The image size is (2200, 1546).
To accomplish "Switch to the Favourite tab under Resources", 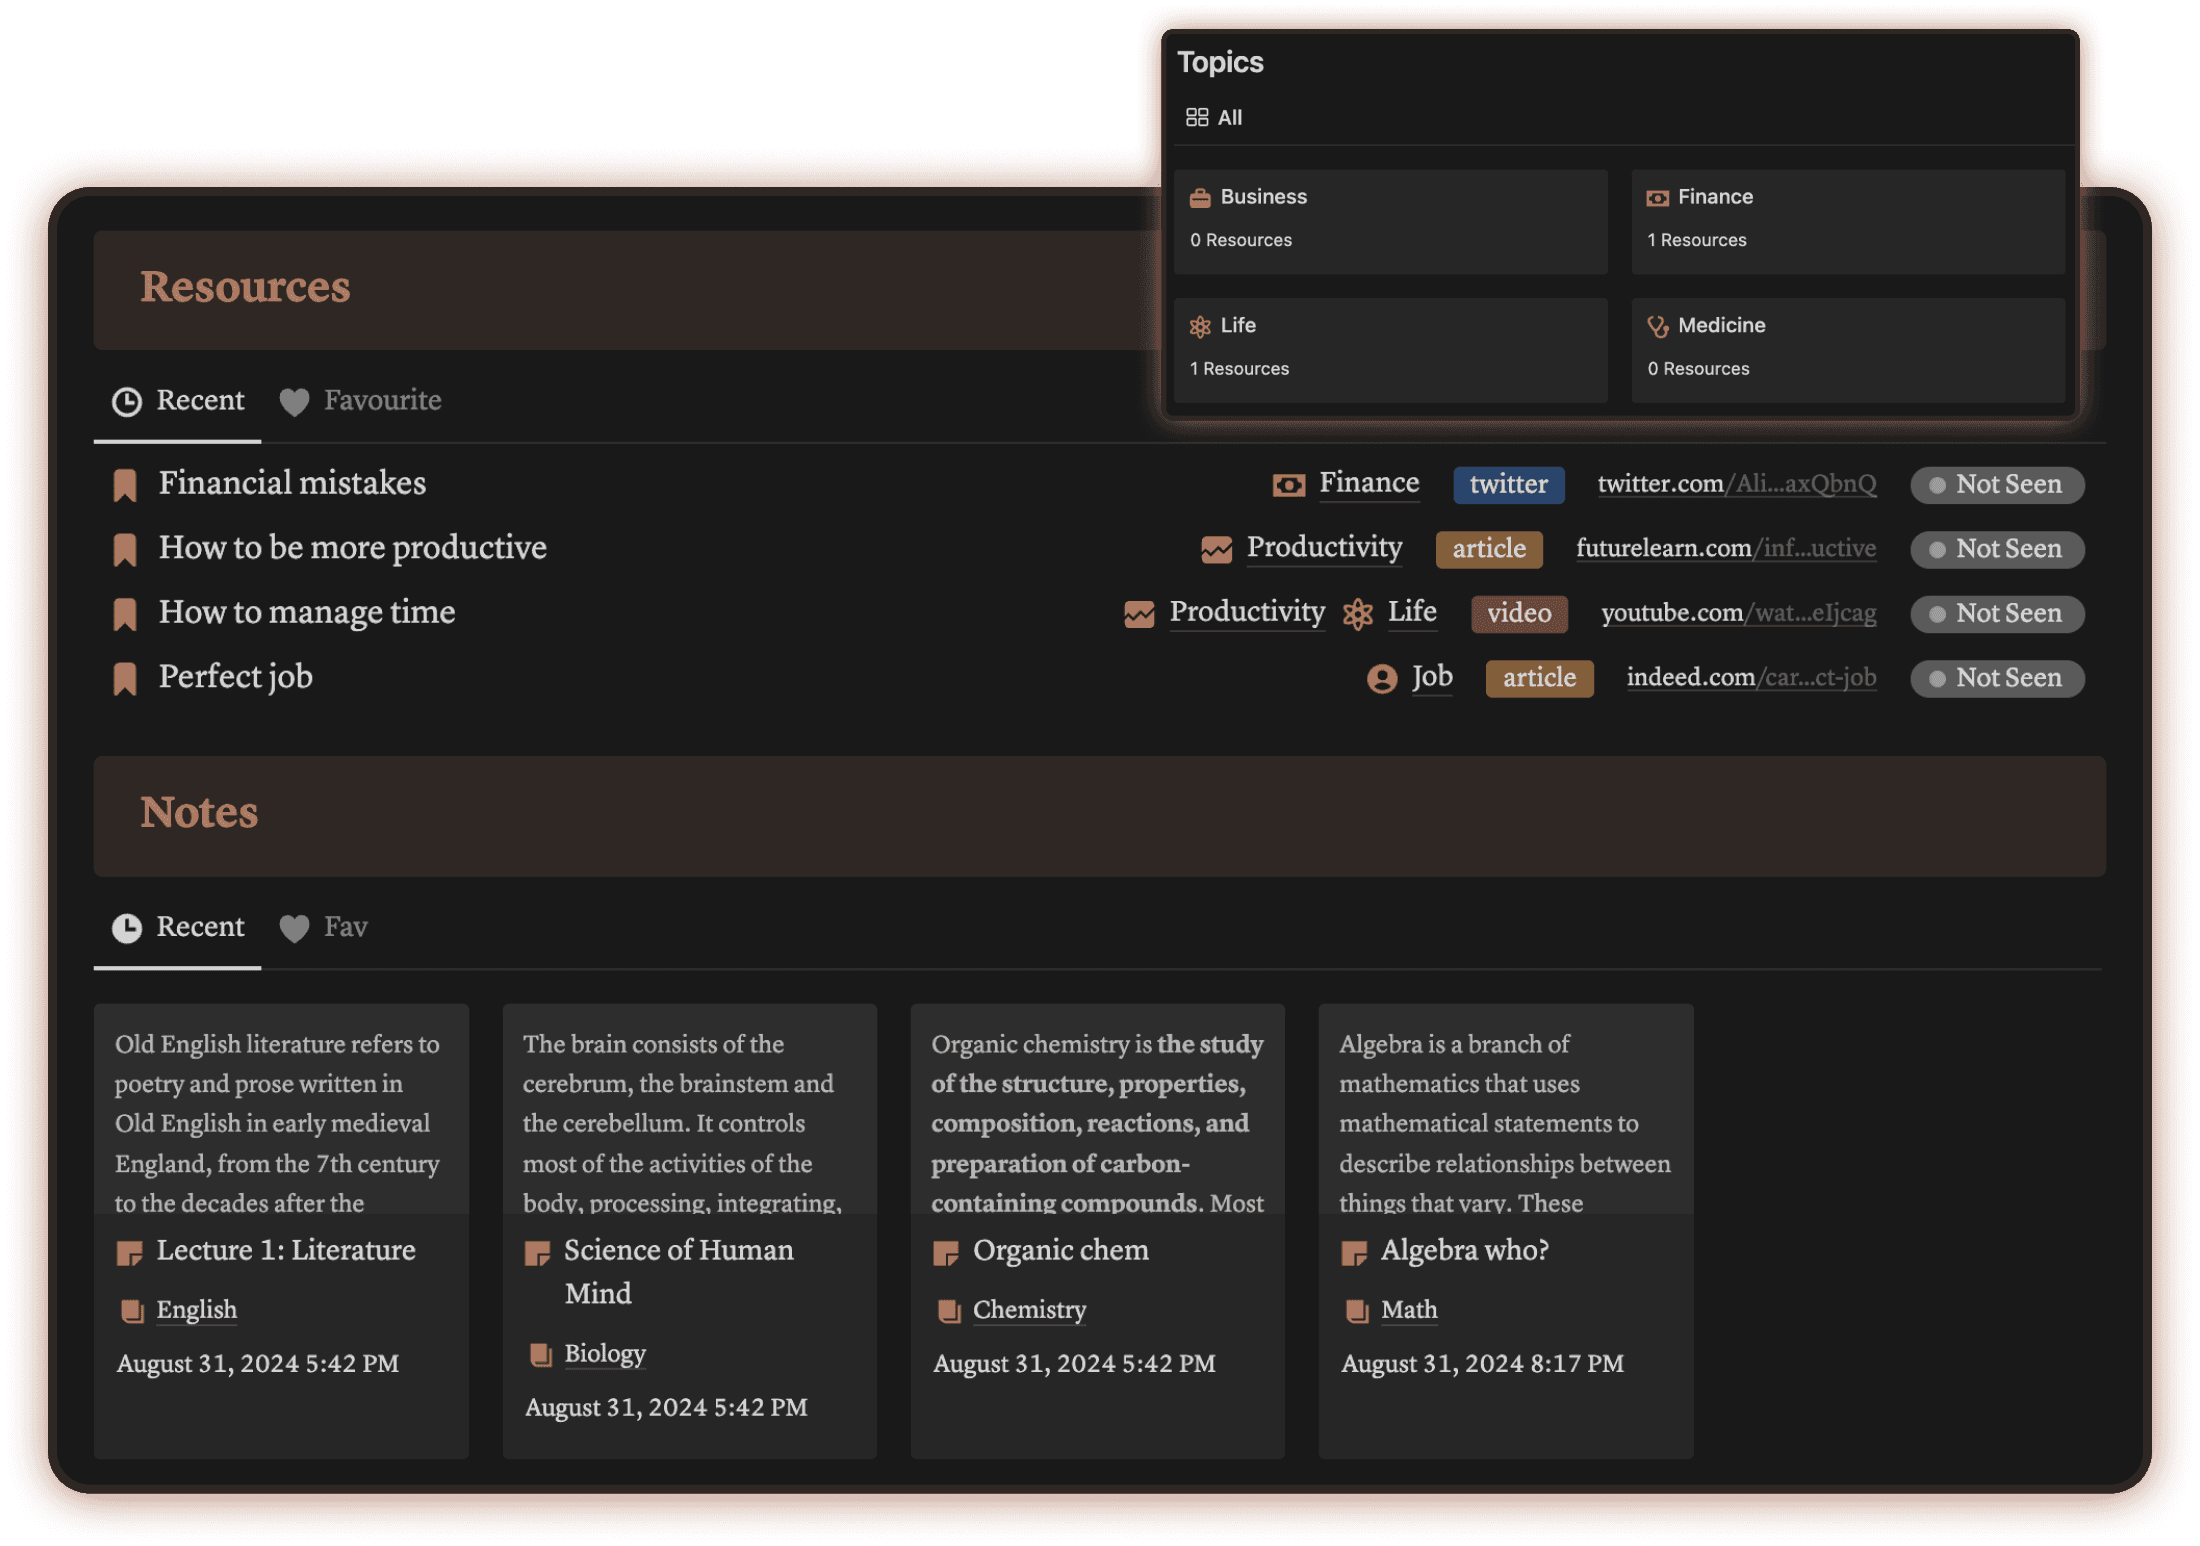I will [x=361, y=402].
